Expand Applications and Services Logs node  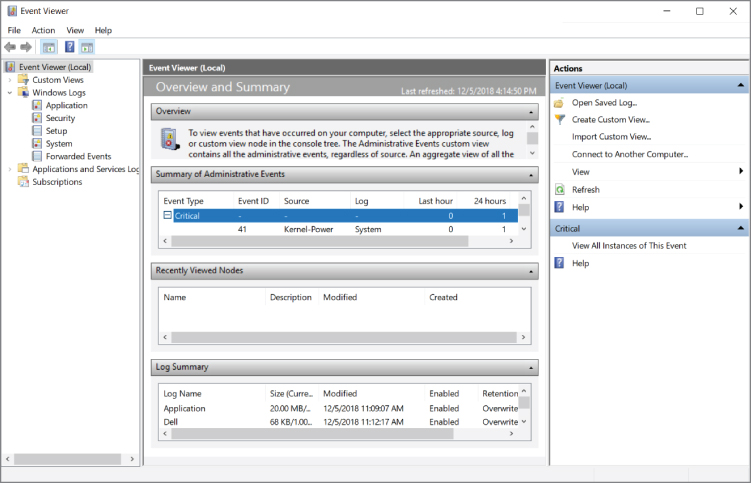click(x=10, y=170)
